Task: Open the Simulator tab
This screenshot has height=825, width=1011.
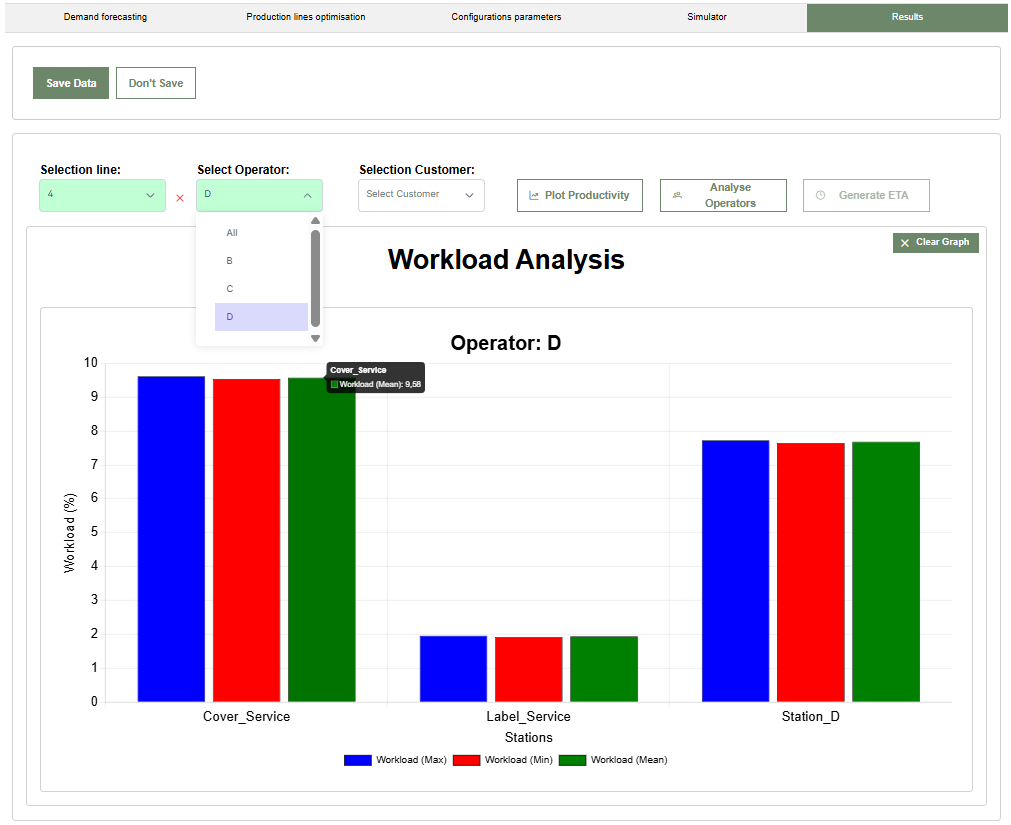Action: [706, 17]
